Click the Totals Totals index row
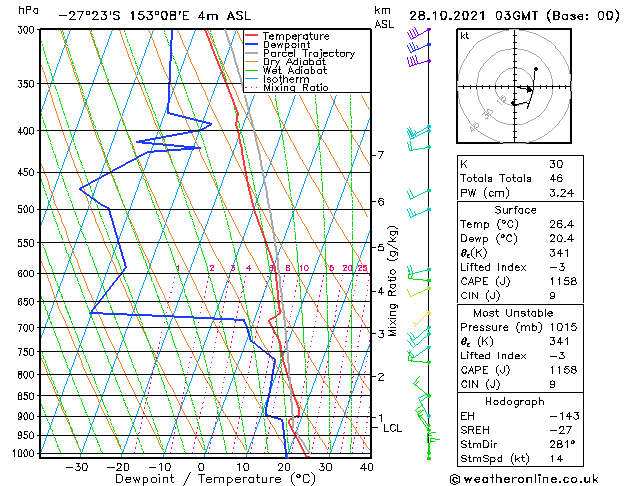Screen dimensions: 629x486 tap(520, 178)
